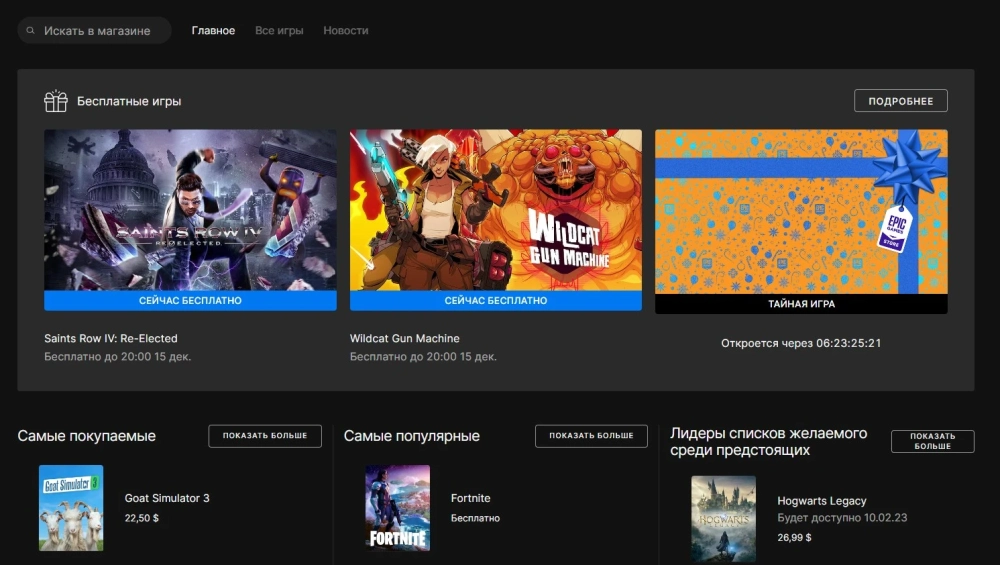This screenshot has height=565, width=1000.
Task: Click the gift box icon near Бесплатные игры
Action: [x=56, y=101]
